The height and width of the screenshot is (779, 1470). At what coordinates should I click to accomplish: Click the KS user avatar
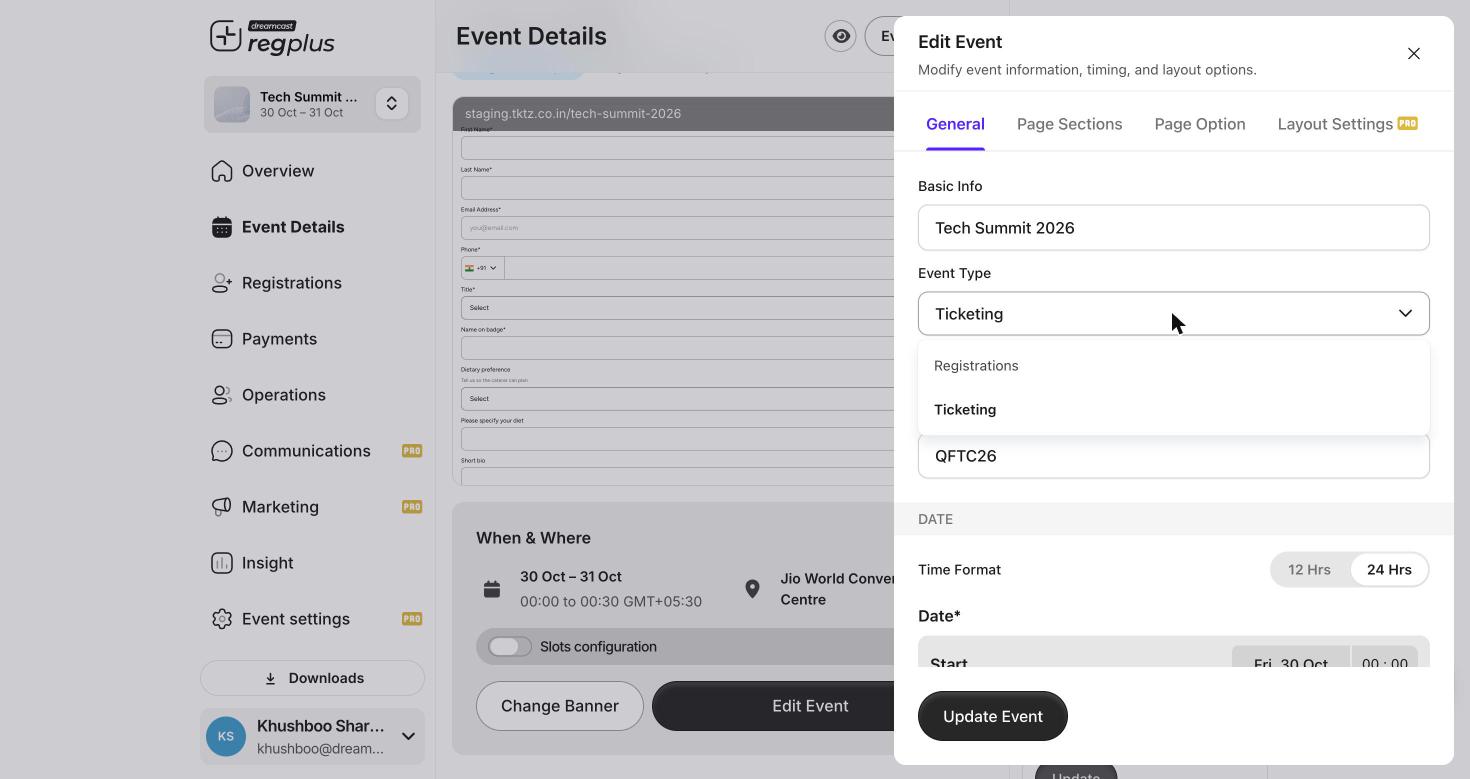(x=226, y=737)
